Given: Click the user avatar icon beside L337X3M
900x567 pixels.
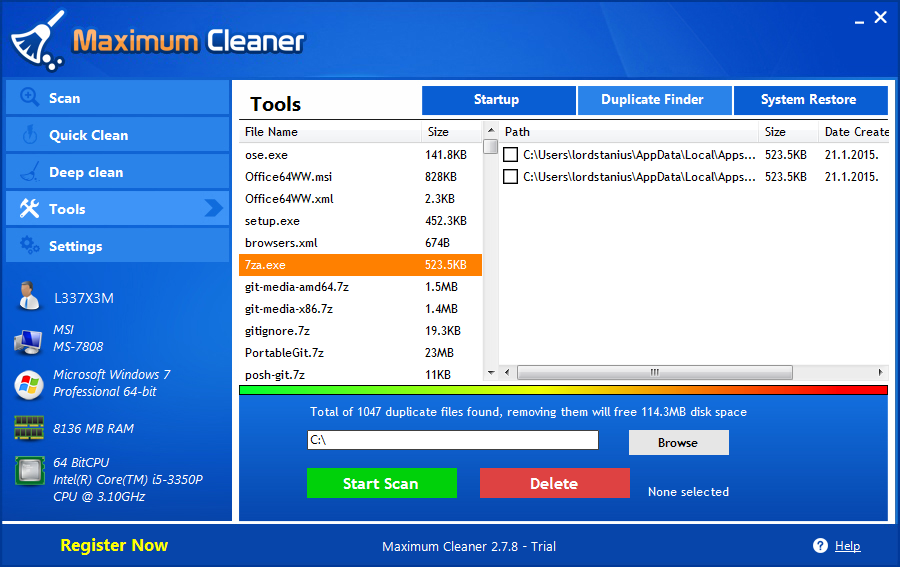Looking at the screenshot, I should [x=28, y=297].
